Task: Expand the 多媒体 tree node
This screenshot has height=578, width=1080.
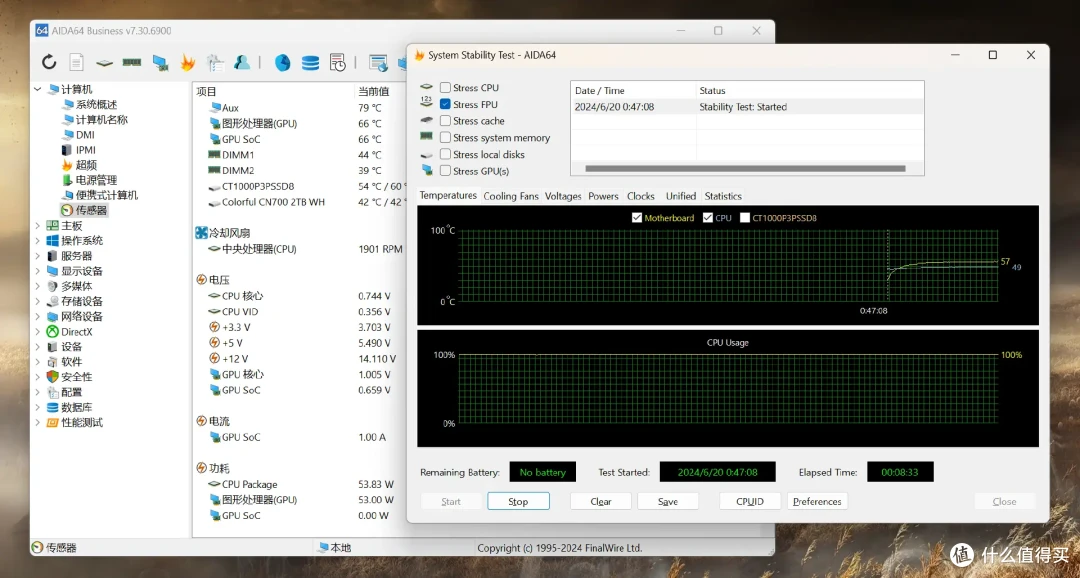Action: click(x=38, y=286)
